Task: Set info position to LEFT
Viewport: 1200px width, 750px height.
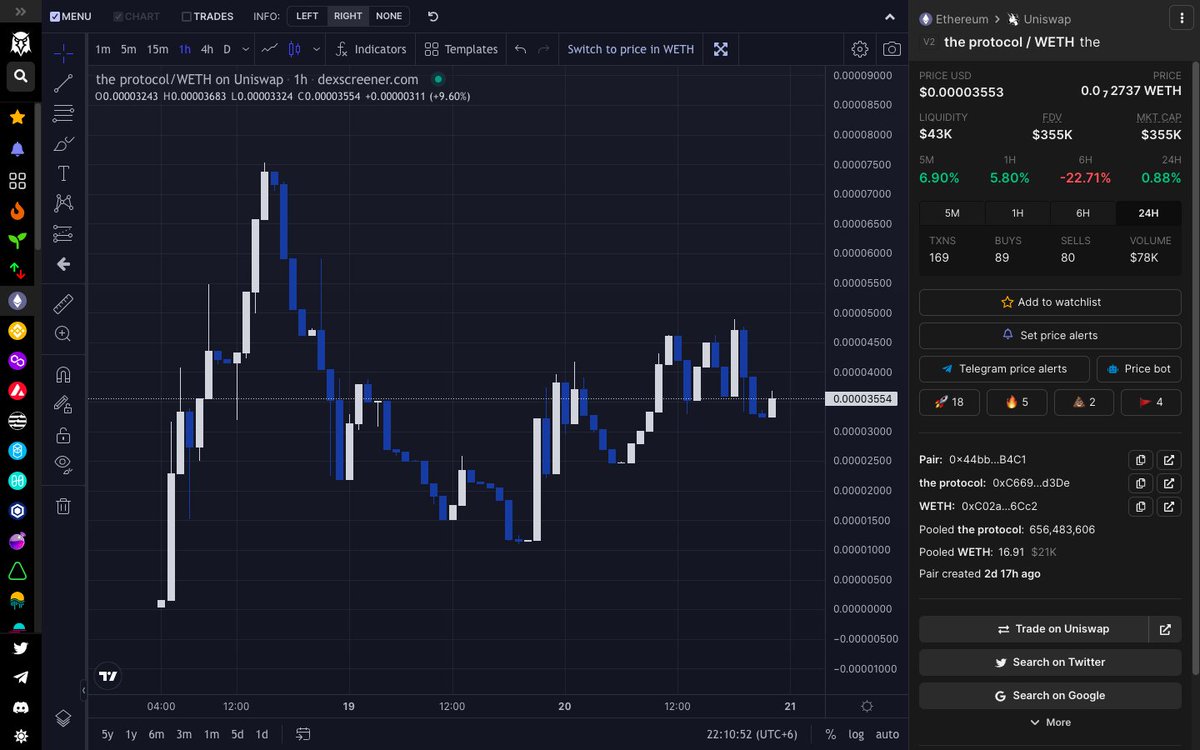Action: click(x=307, y=16)
